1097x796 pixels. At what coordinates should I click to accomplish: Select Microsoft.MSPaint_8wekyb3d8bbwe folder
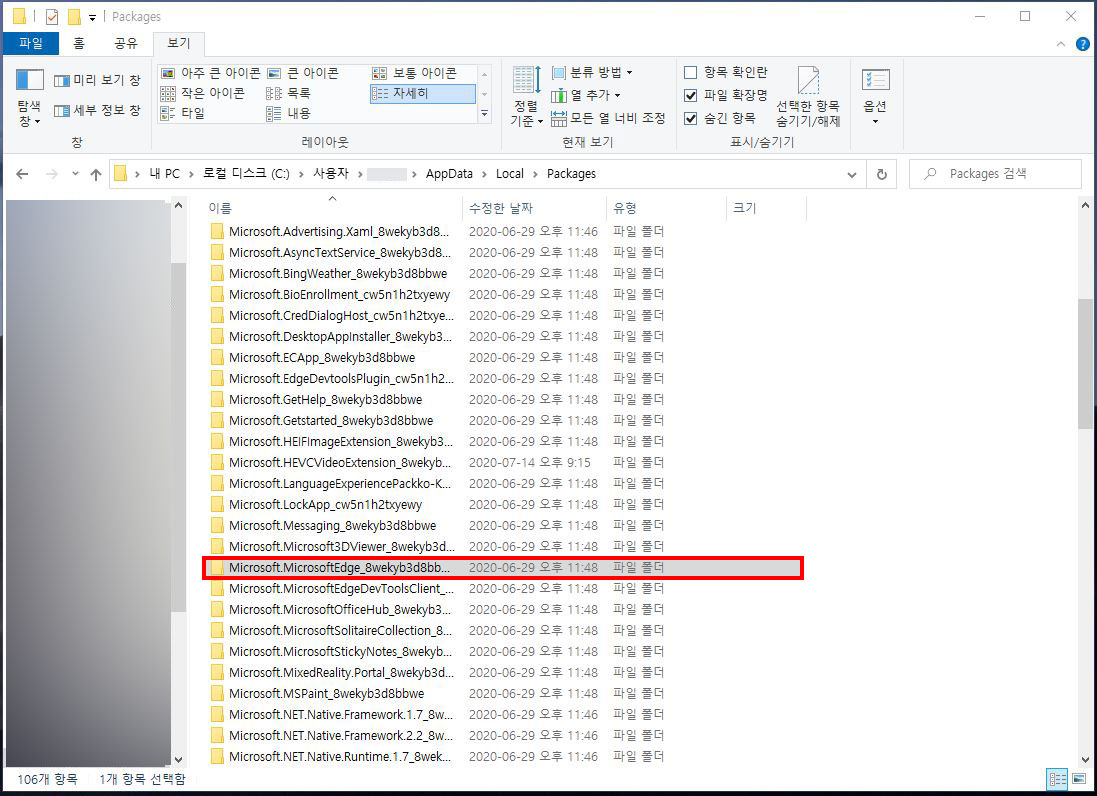327,694
